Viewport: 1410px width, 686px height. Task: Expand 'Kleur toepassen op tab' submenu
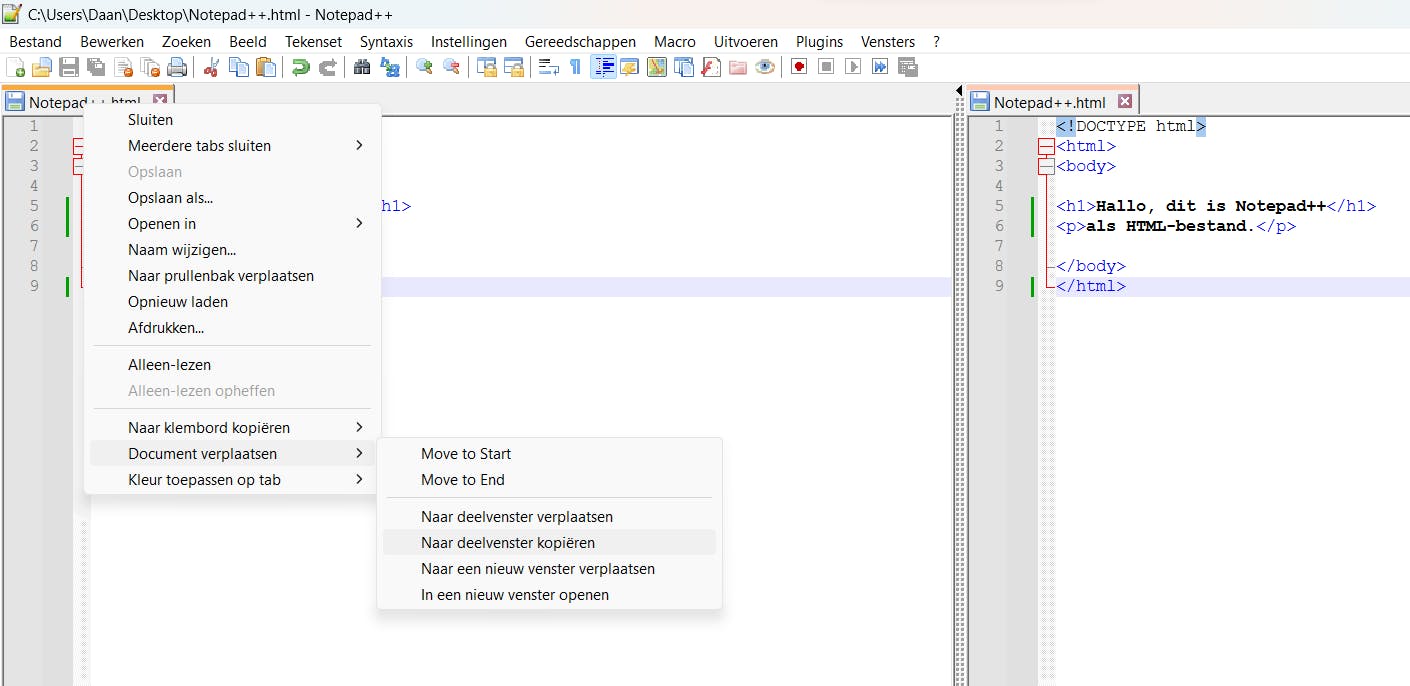click(204, 480)
